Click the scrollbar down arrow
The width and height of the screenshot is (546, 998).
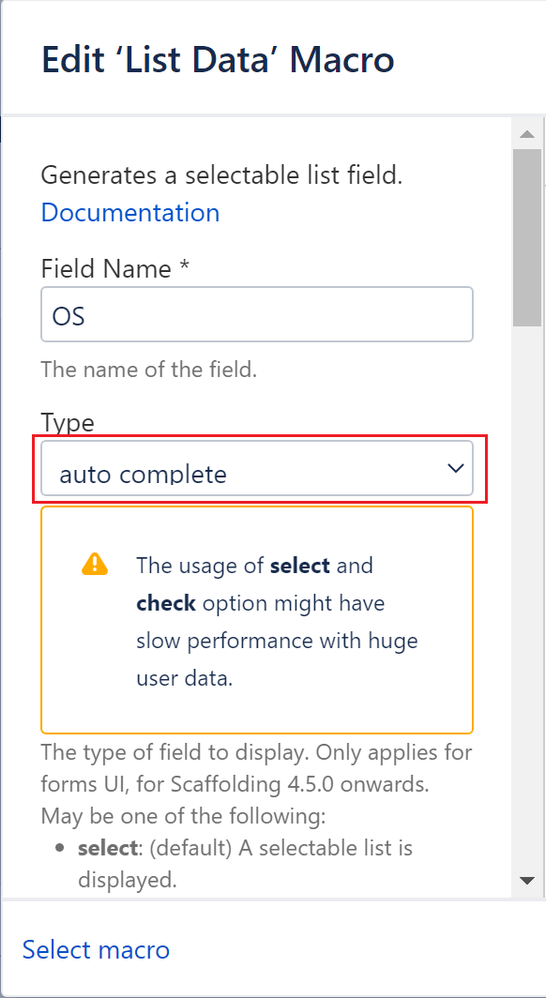(526, 881)
